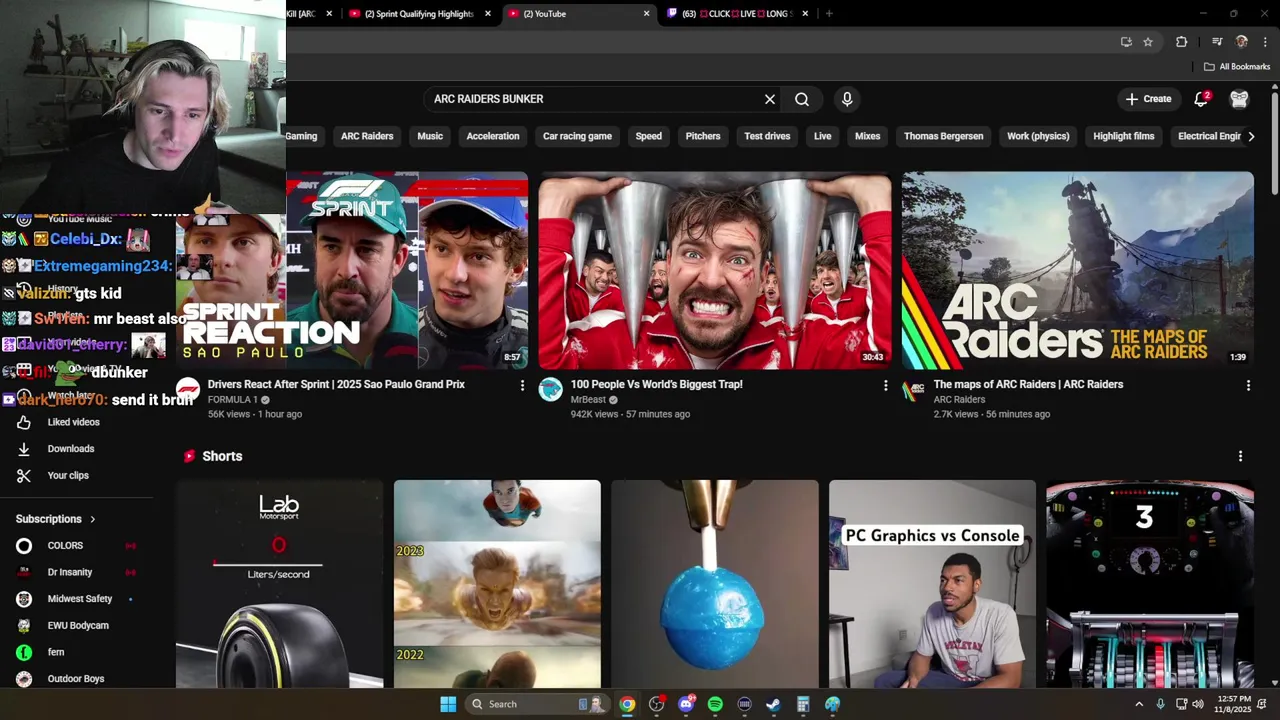
Task: Bookmark this page with the star icon
Action: [x=1148, y=42]
